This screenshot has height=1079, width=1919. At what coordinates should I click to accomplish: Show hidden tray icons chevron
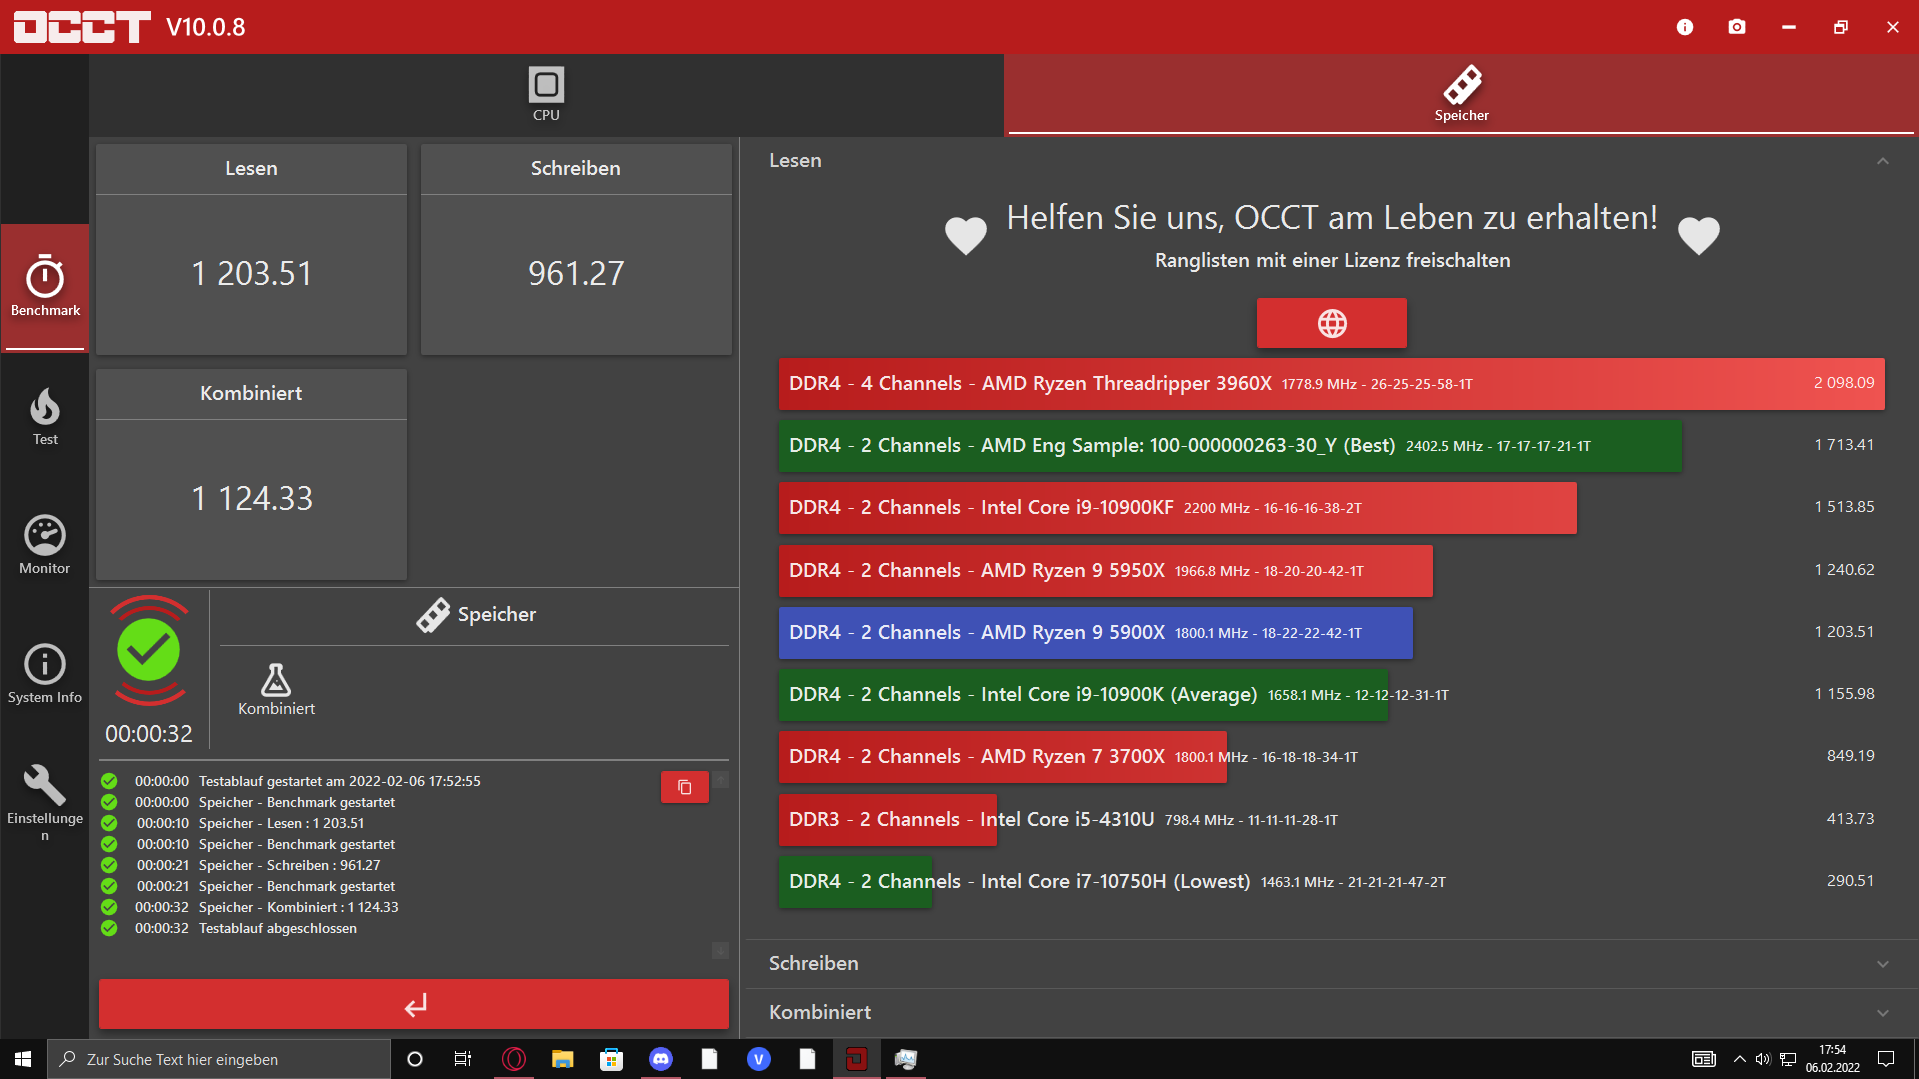1740,1059
